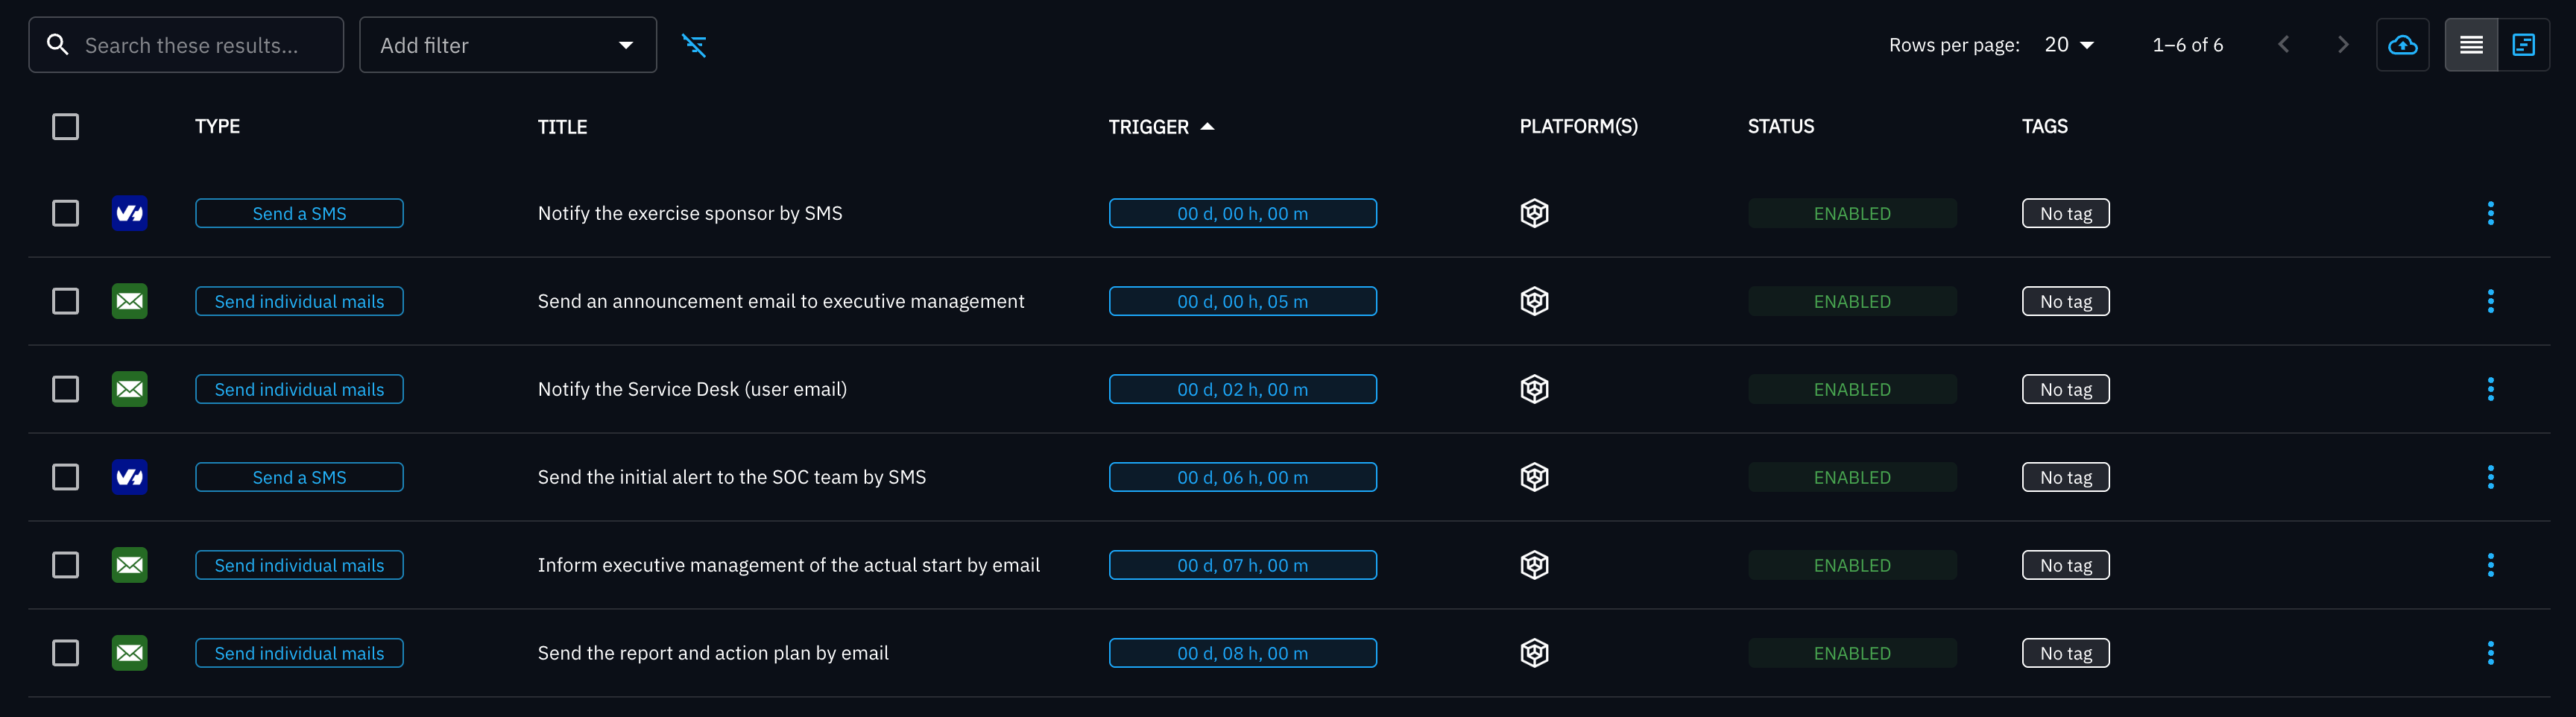Screen dimensions: 2576x717
Task: Sort the table by TYPE column
Action: point(217,127)
